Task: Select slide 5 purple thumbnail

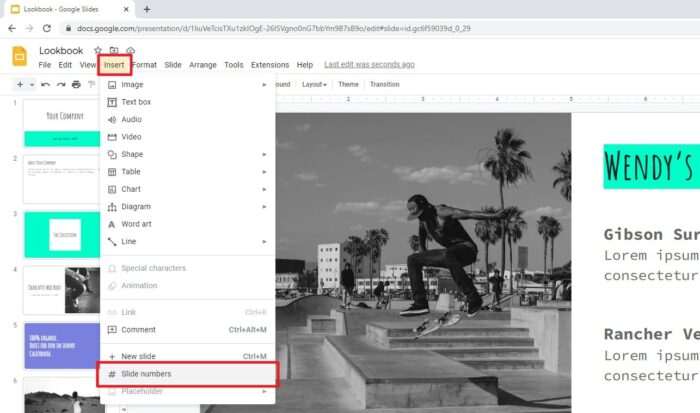Action: pos(62,346)
